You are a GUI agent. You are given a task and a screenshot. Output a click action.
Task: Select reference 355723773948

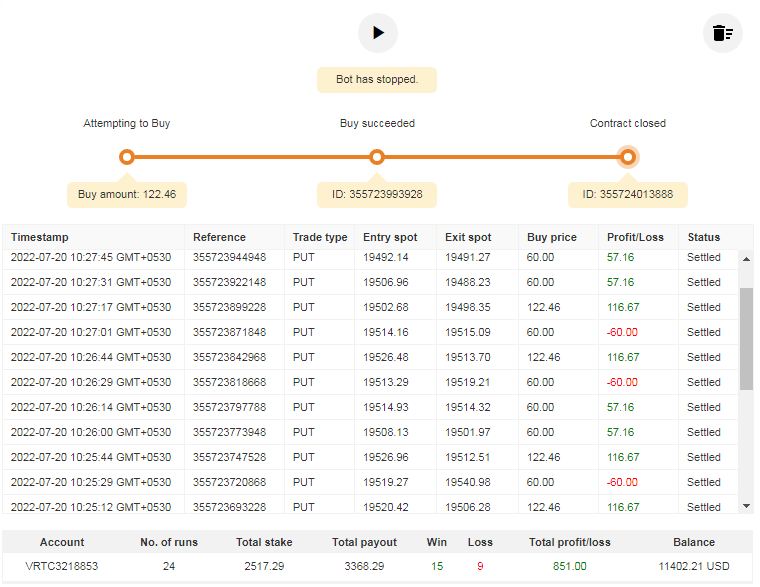coord(229,432)
